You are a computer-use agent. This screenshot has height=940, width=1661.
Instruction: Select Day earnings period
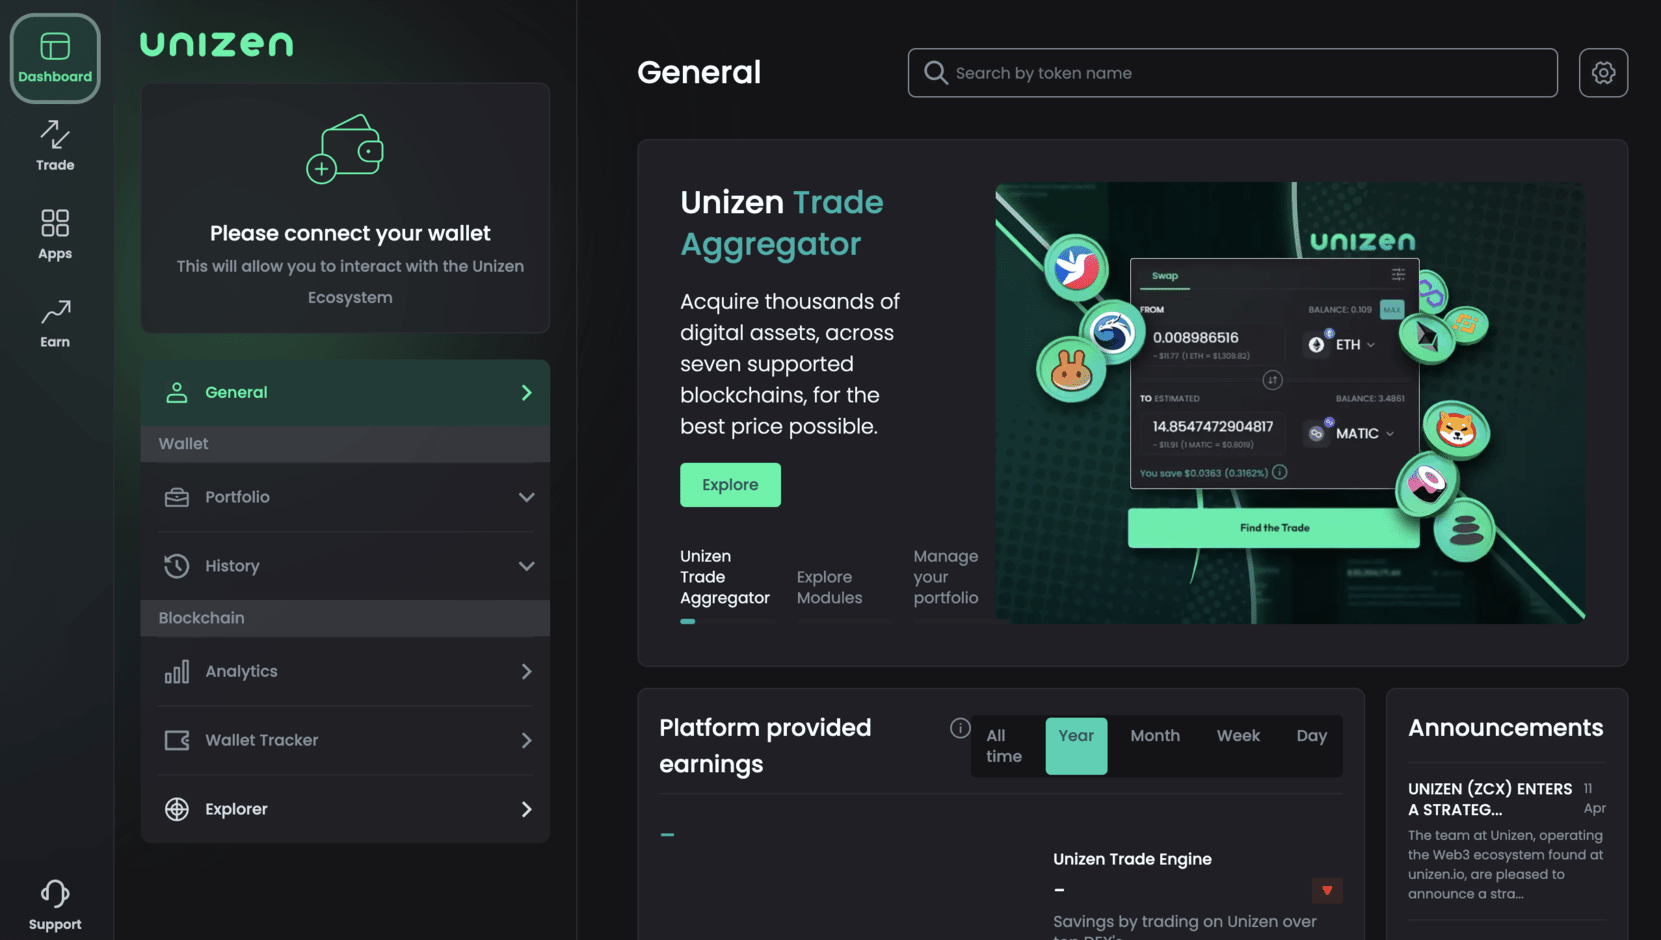[x=1311, y=736]
